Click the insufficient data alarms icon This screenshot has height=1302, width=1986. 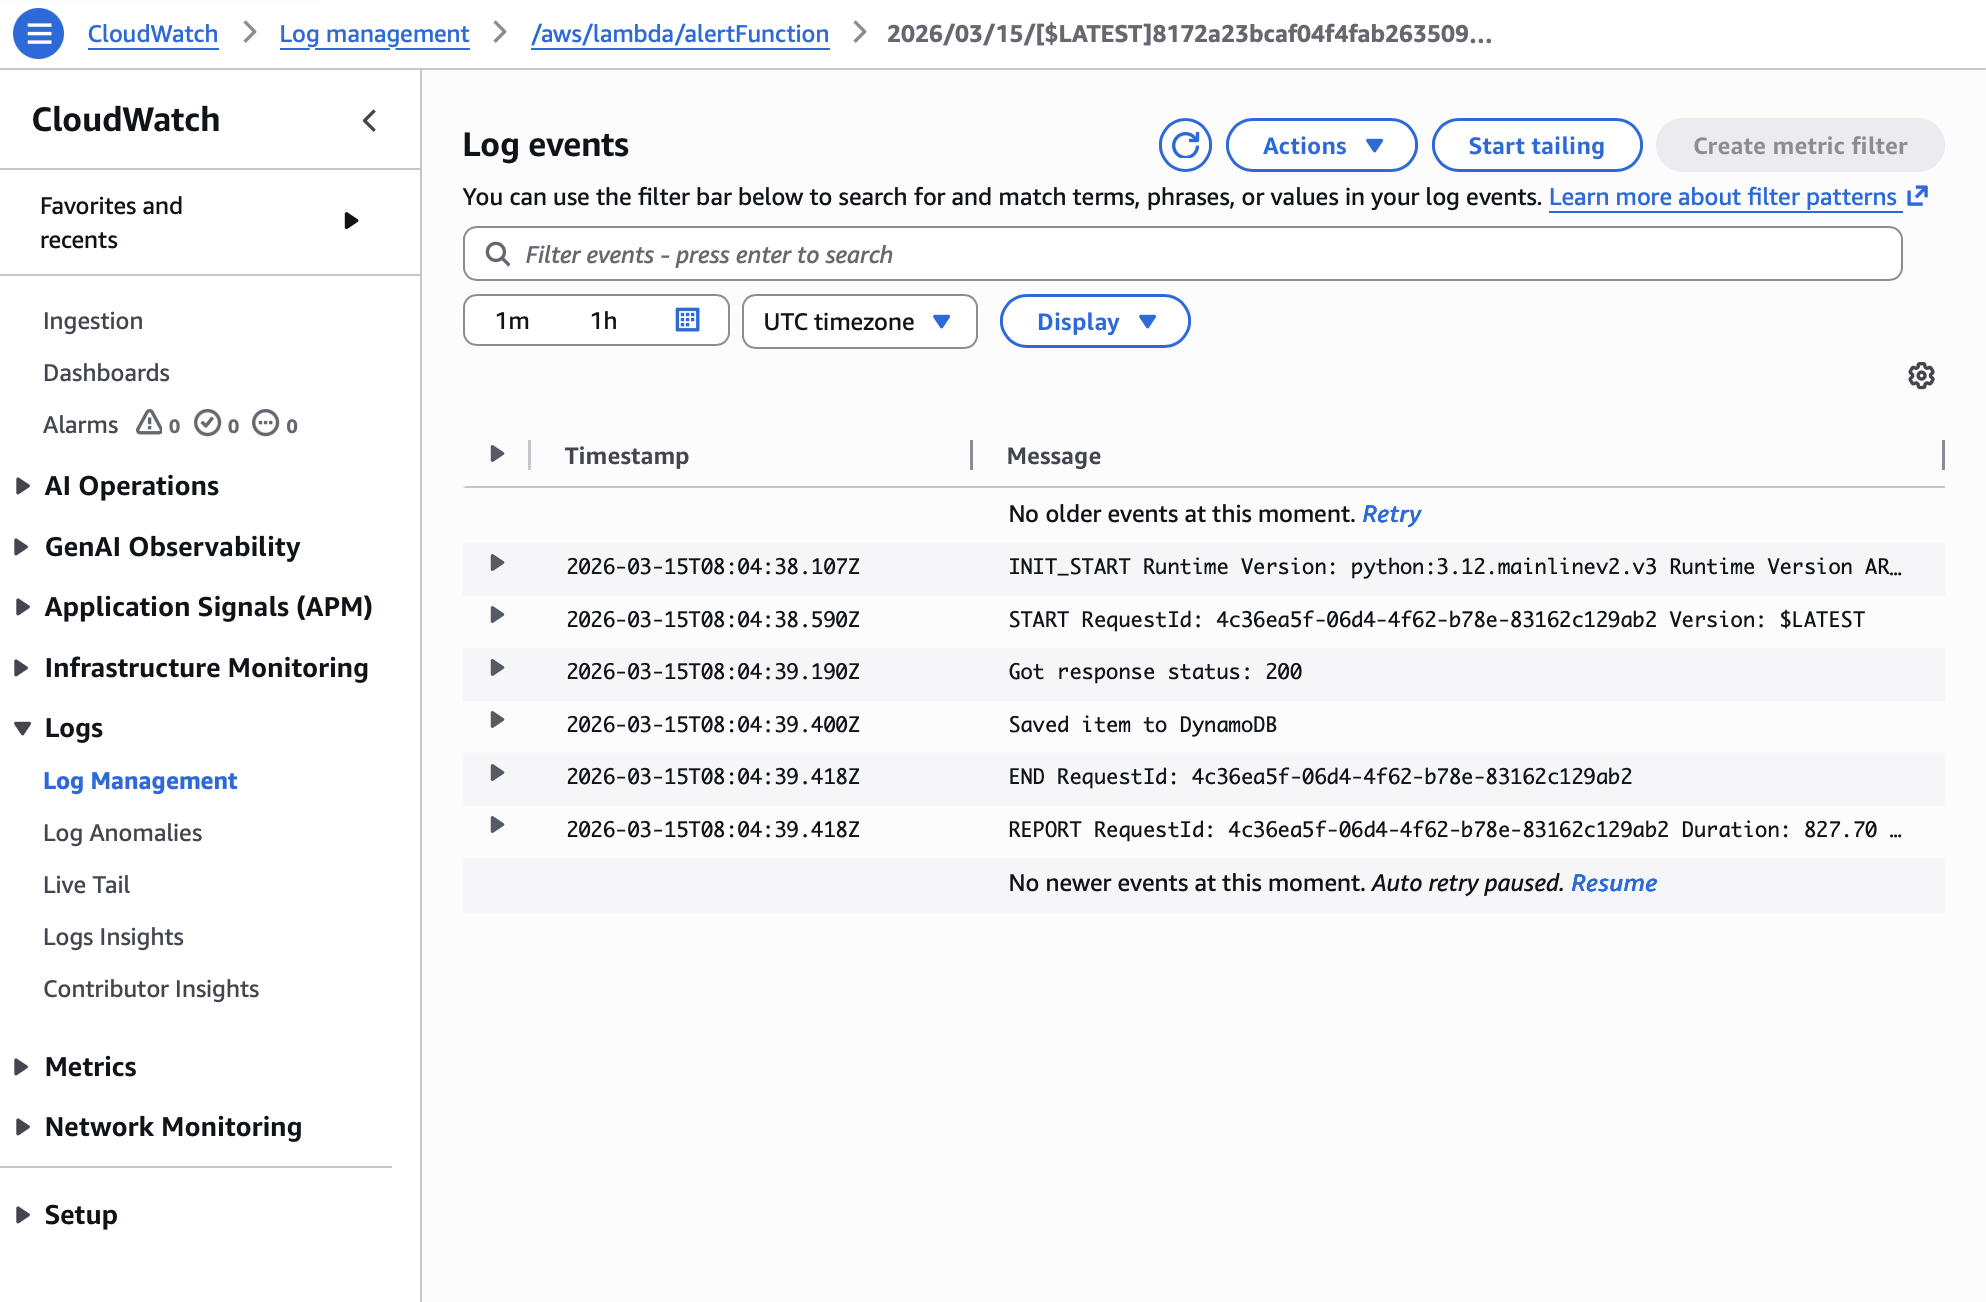tap(266, 423)
